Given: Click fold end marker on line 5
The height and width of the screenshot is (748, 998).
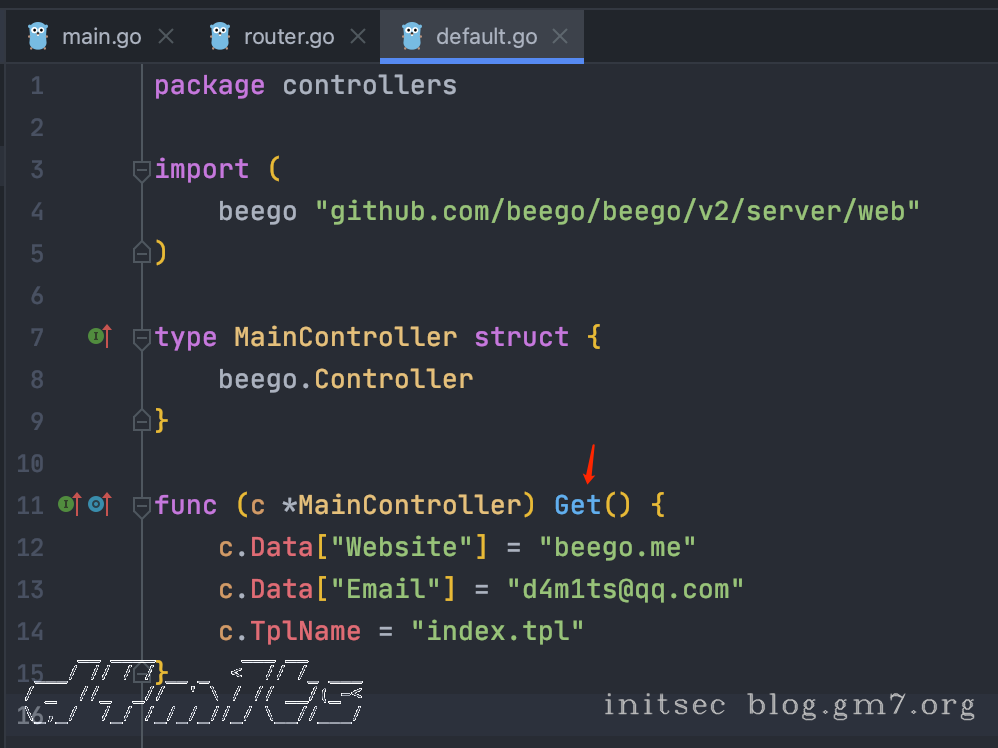Looking at the screenshot, I should 142,253.
